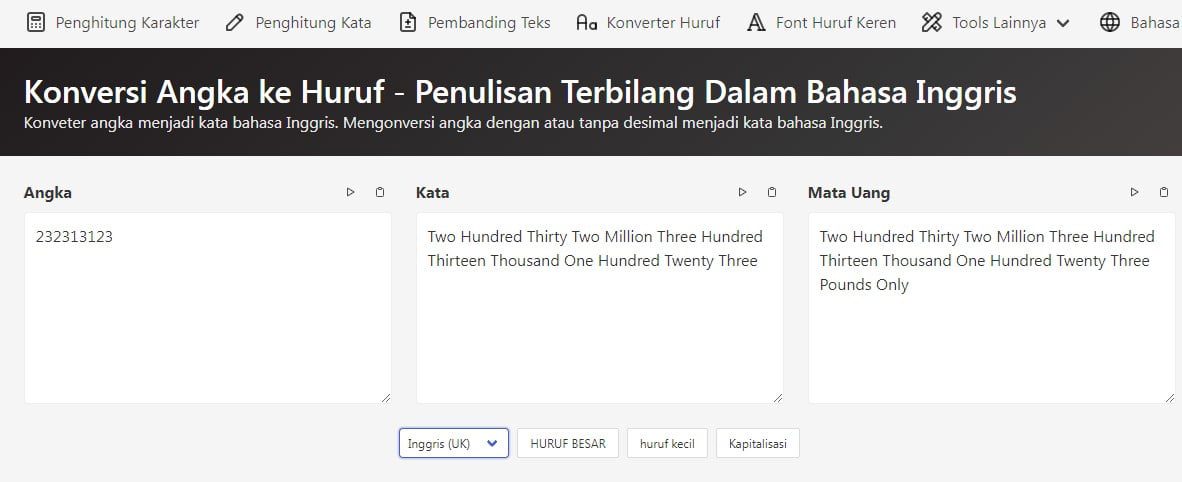Click the globe Bahasa language icon
Screen dimensions: 1182x482
(x=1109, y=22)
